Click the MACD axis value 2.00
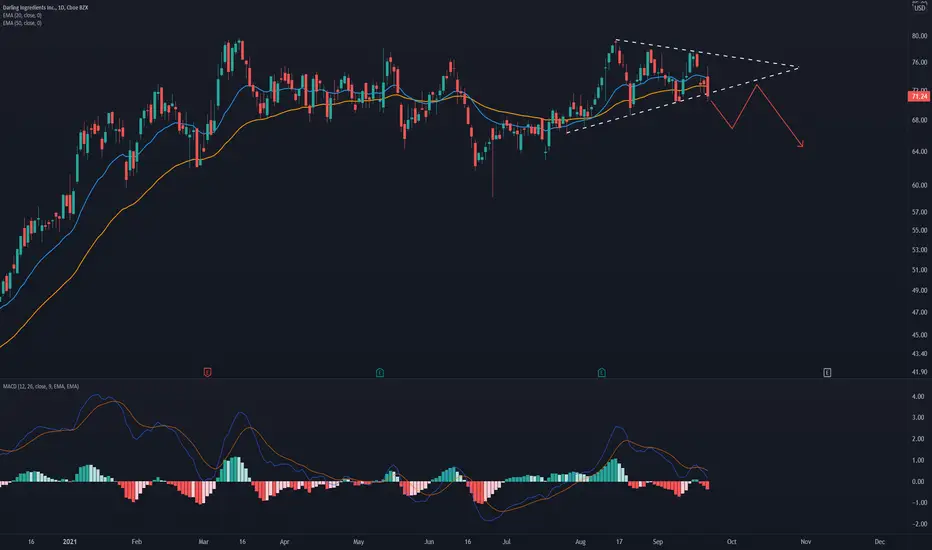Viewport: 932px width, 550px height. (x=918, y=439)
